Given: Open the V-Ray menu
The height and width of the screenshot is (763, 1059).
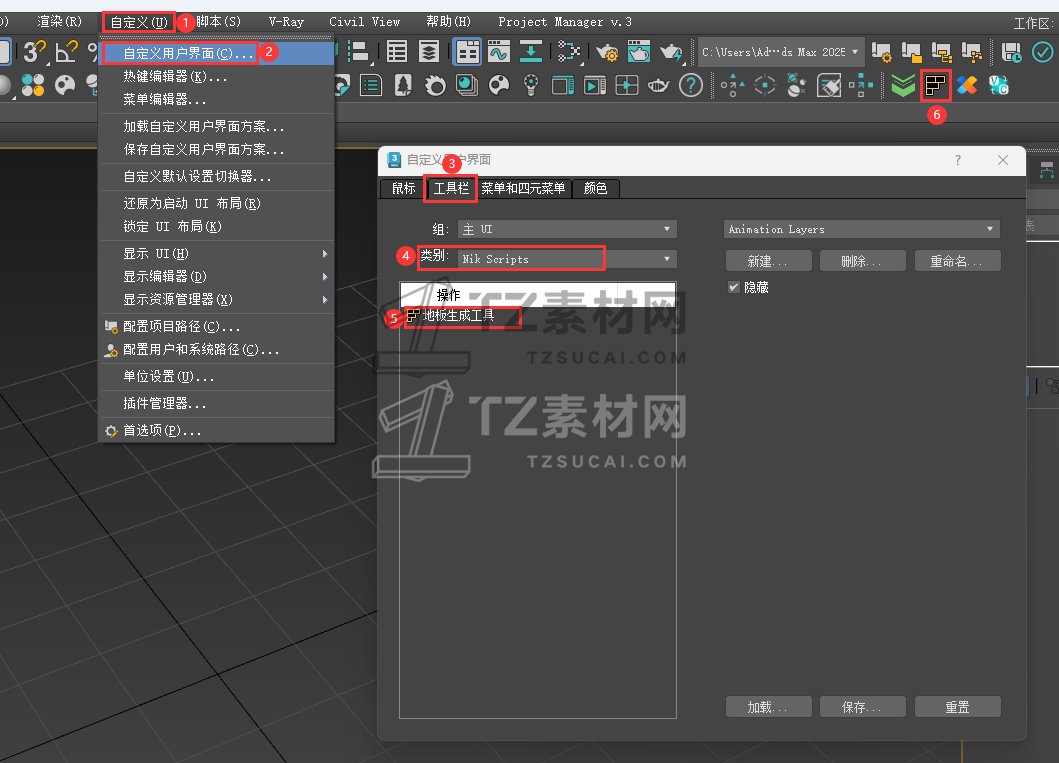Looking at the screenshot, I should click(x=286, y=22).
